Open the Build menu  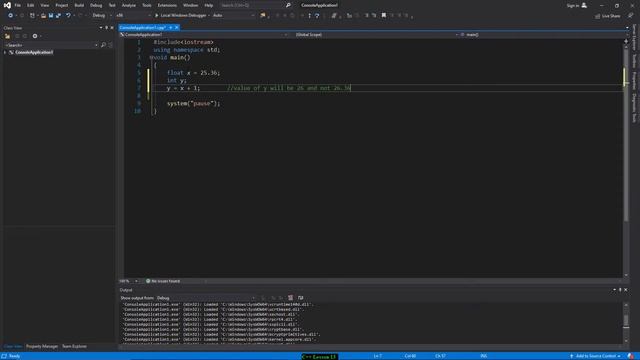79,5
